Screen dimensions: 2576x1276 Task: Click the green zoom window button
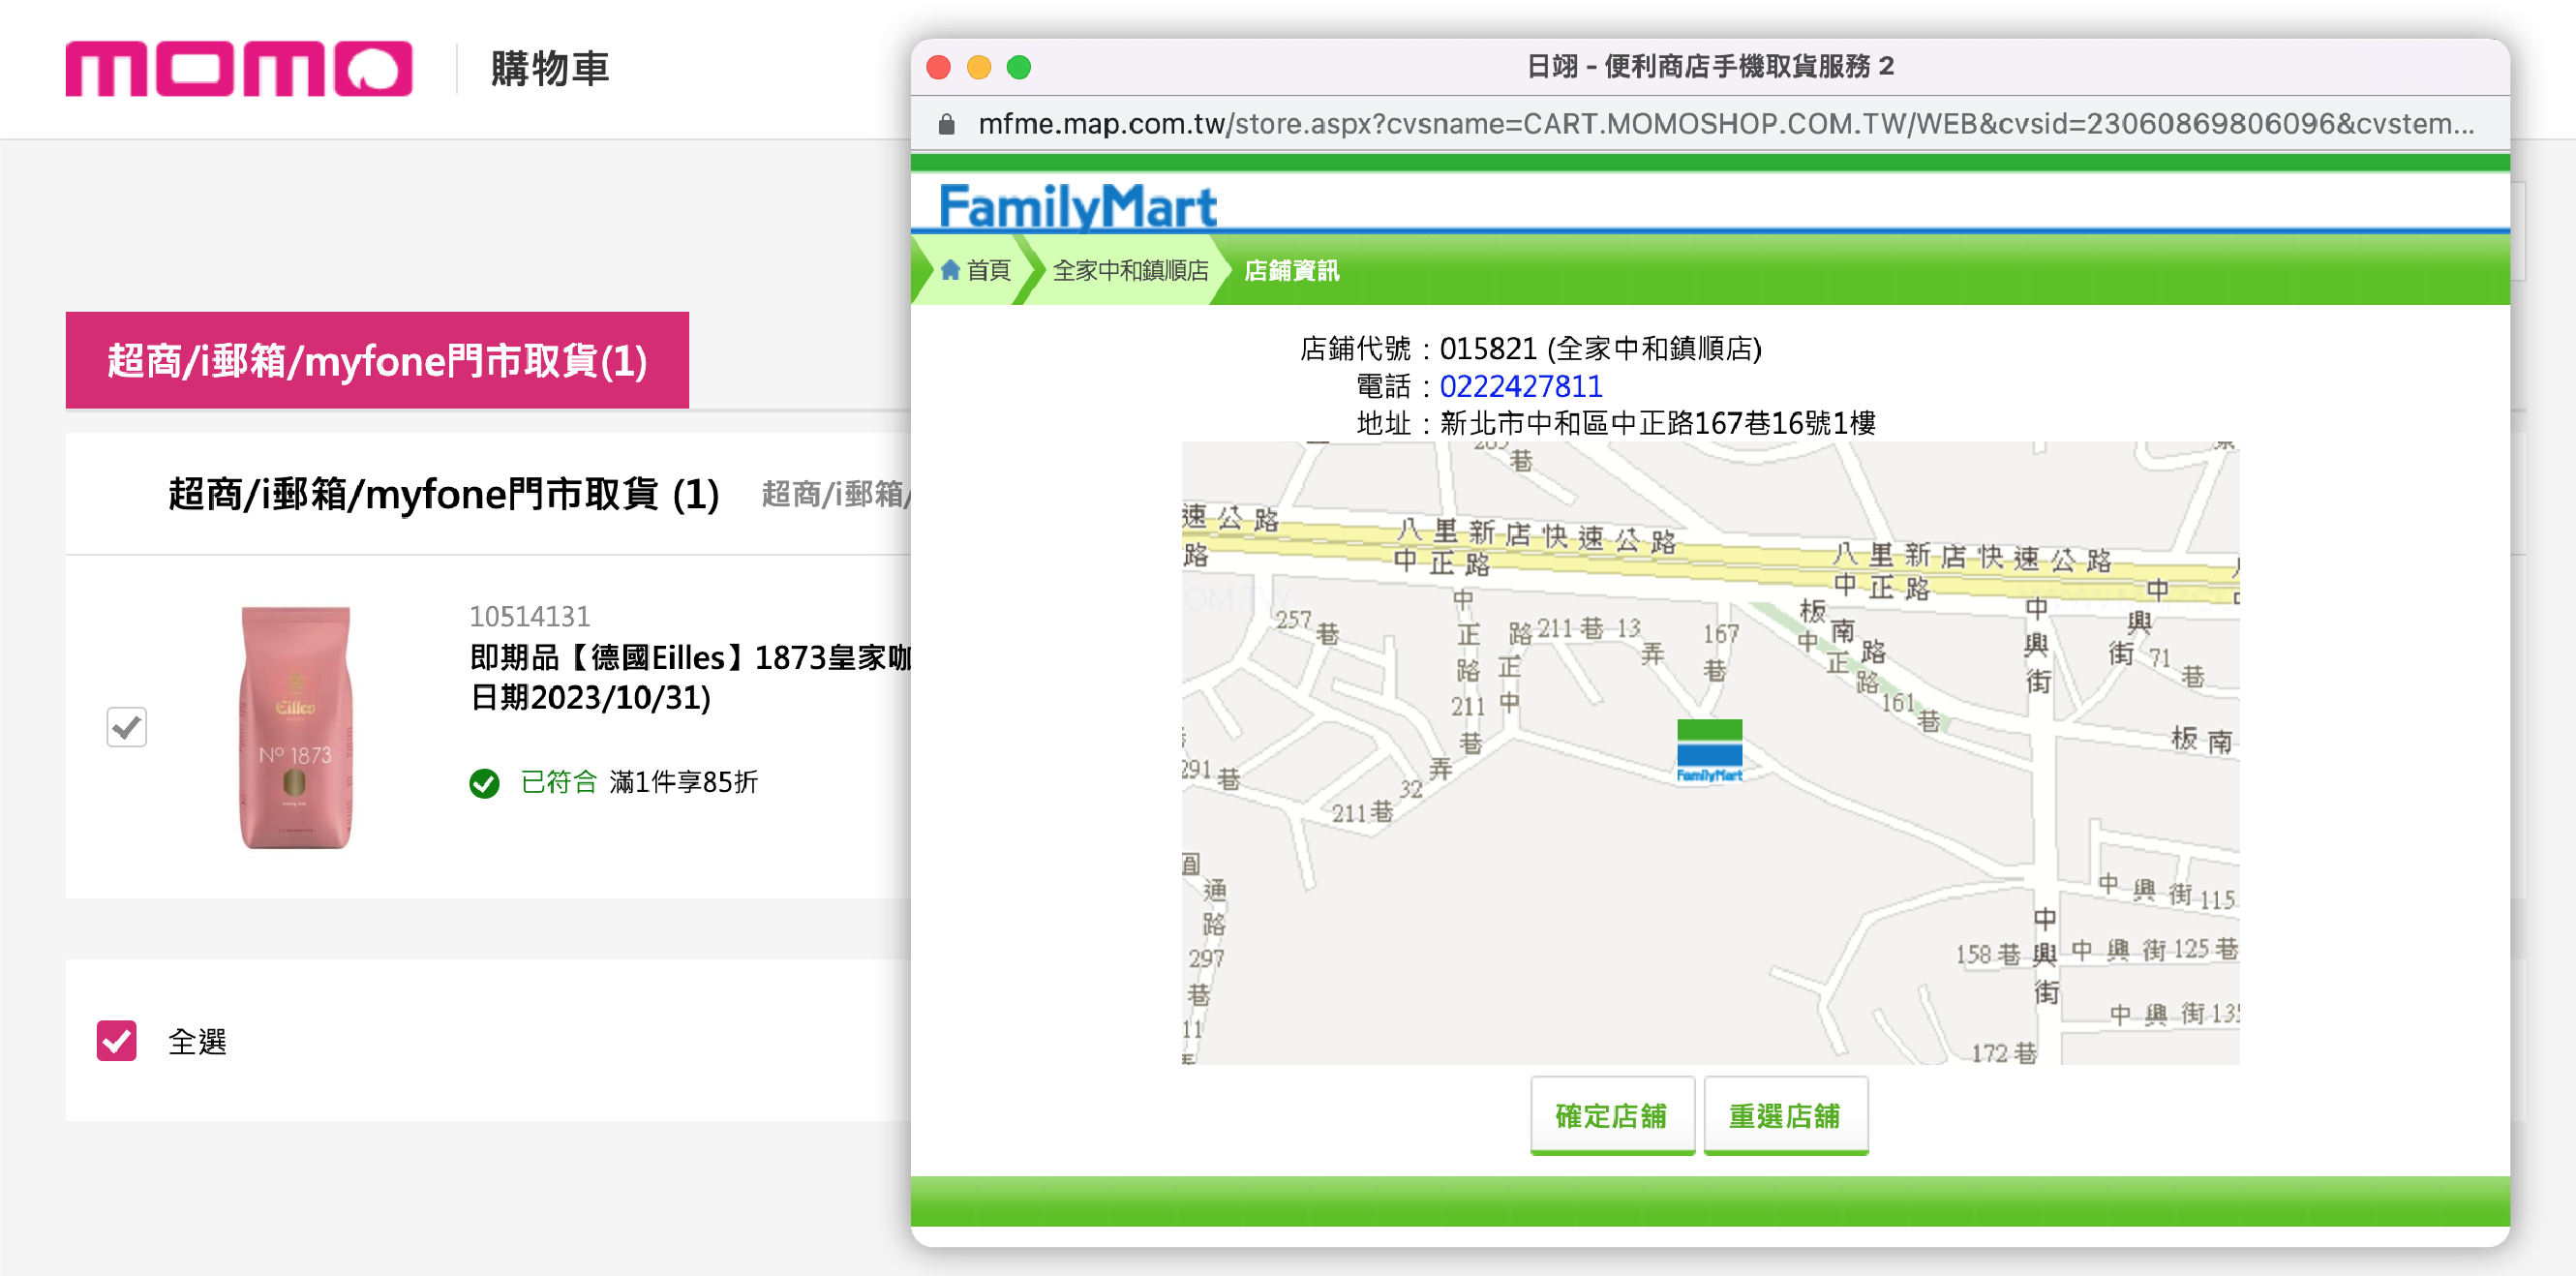pyautogui.click(x=1018, y=67)
